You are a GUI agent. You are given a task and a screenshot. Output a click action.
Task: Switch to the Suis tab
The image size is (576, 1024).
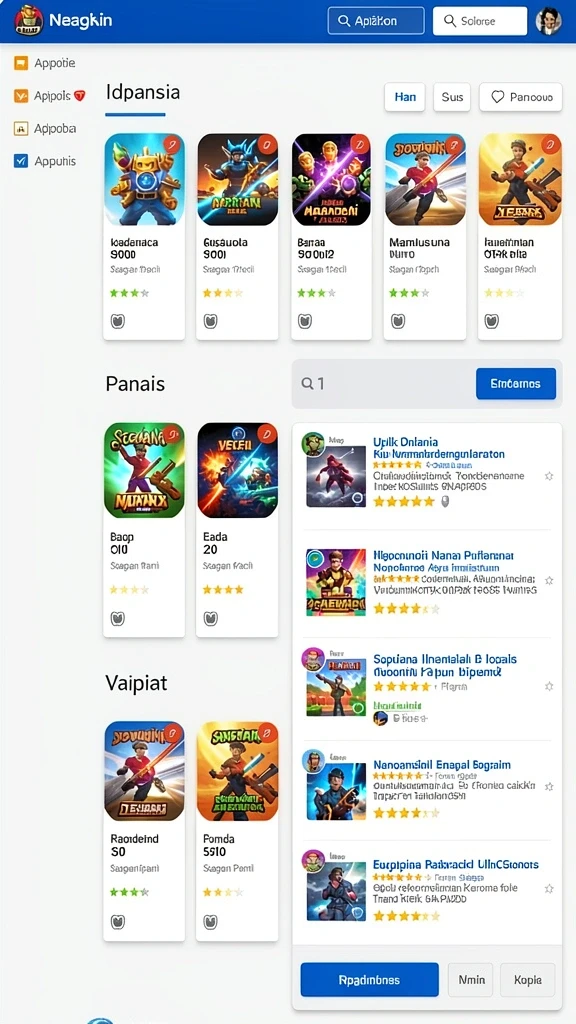pyautogui.click(x=452, y=97)
